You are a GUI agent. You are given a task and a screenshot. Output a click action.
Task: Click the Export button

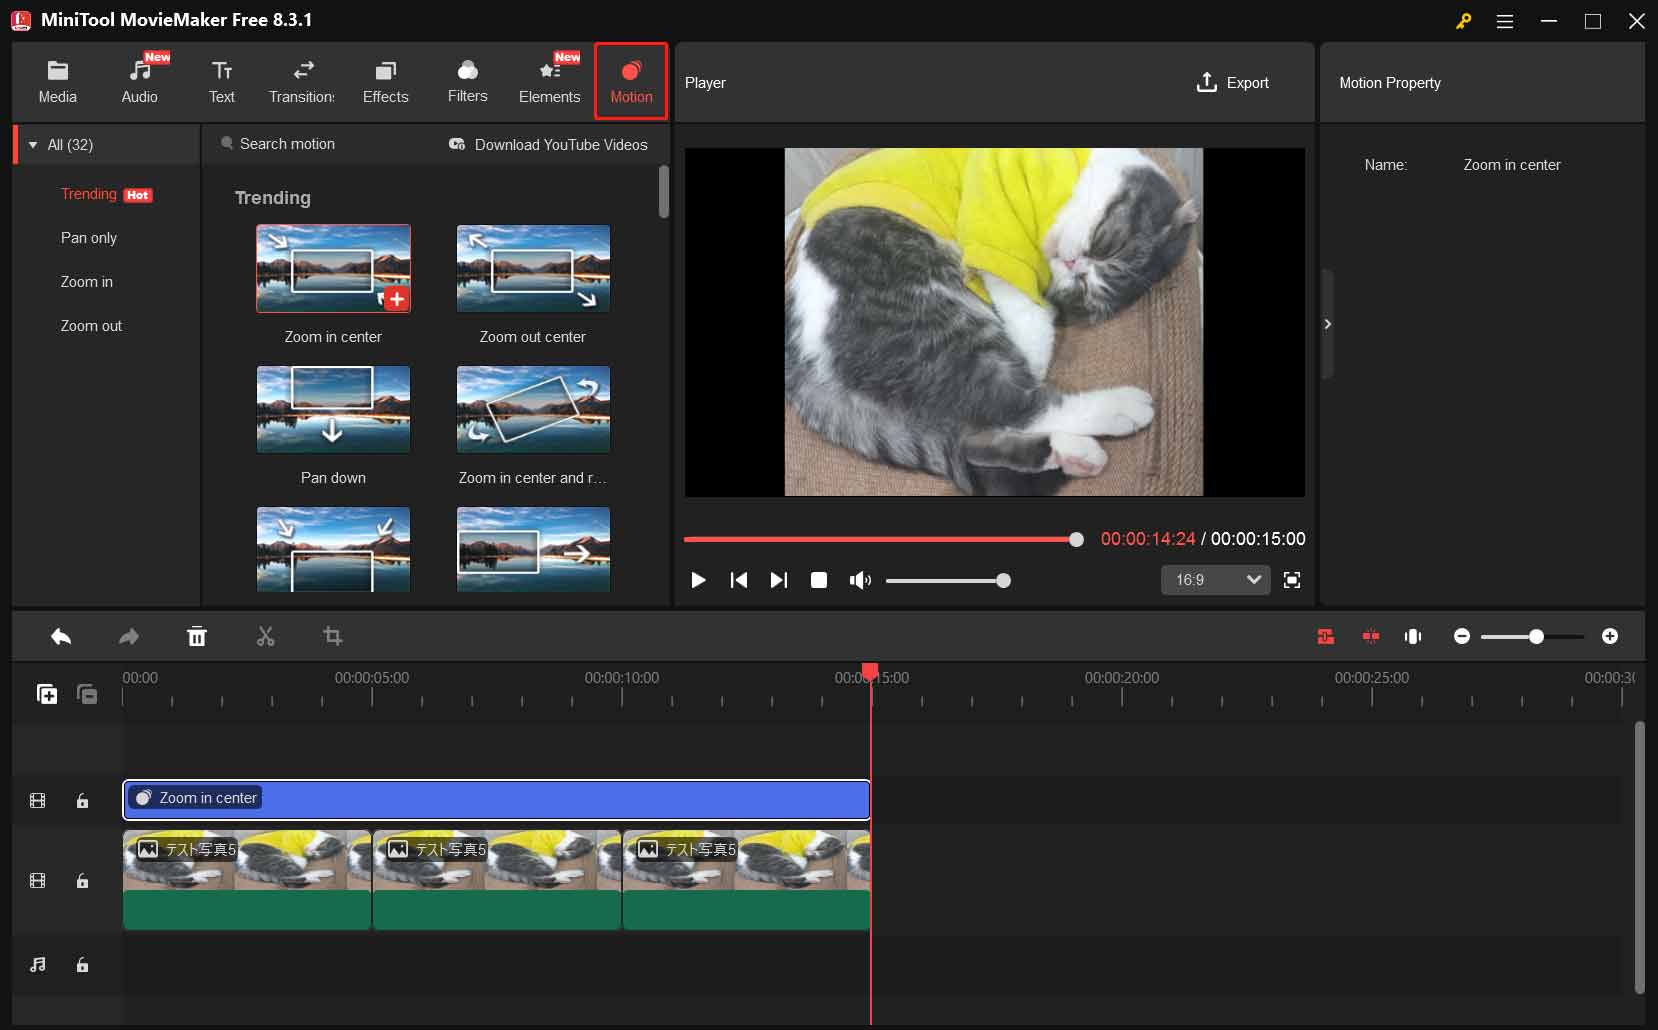pos(1232,83)
